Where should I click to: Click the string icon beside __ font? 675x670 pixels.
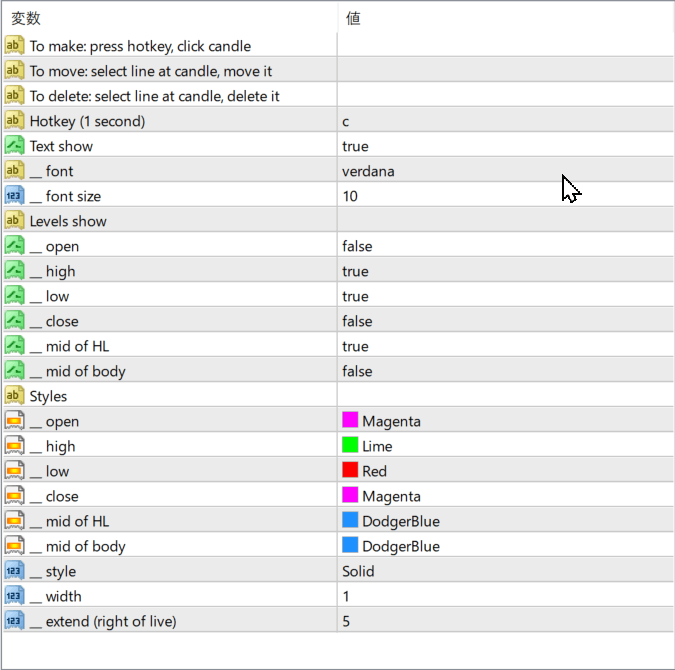pos(14,171)
